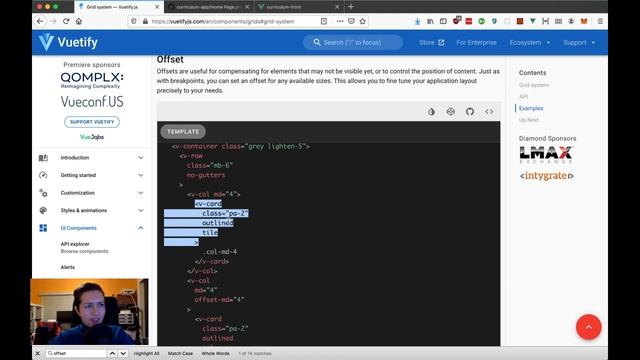Bookmark this page with the star
The width and height of the screenshot is (640, 360).
tap(362, 21)
